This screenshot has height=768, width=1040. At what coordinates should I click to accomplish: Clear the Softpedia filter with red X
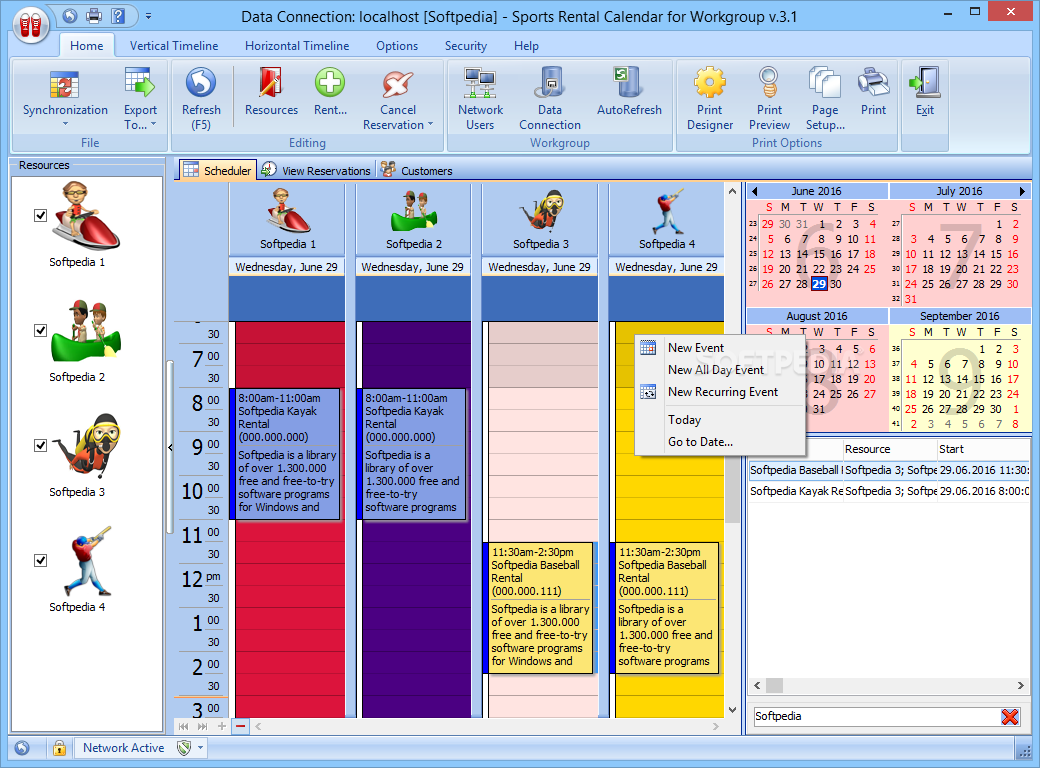[x=1009, y=716]
